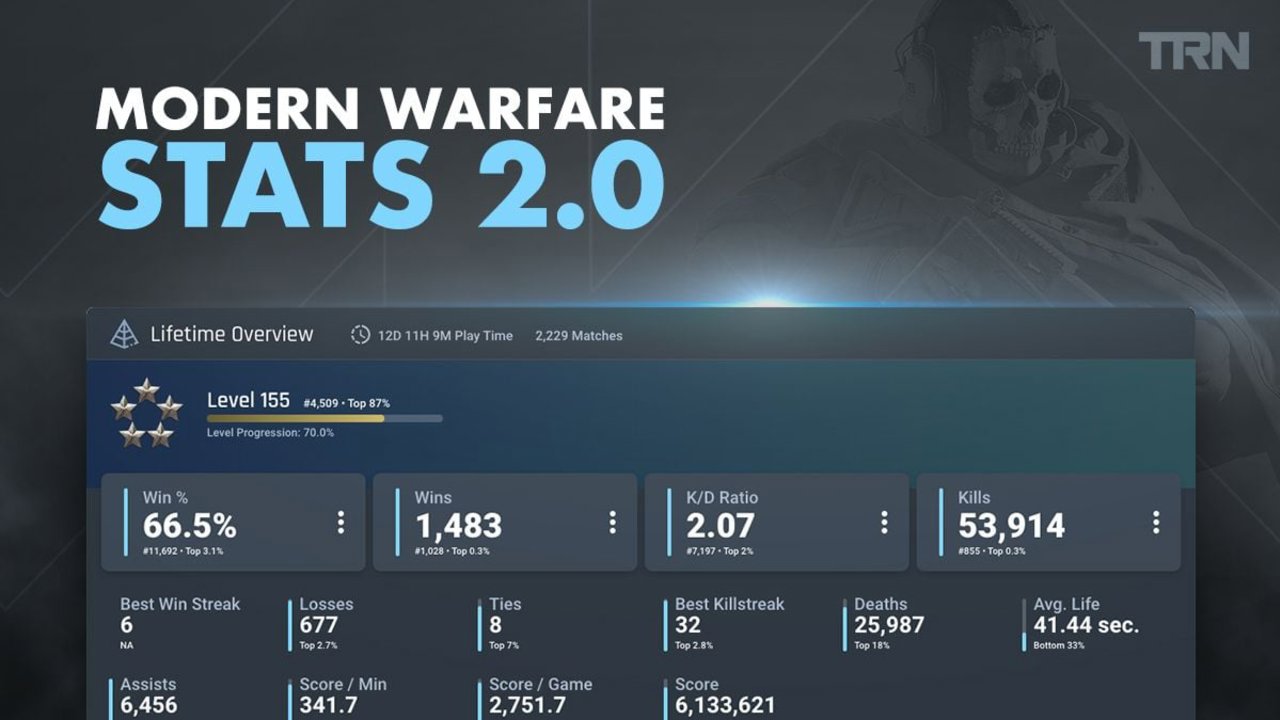Click the Deaths value 25,987
1280x720 pixels.
pos(889,626)
